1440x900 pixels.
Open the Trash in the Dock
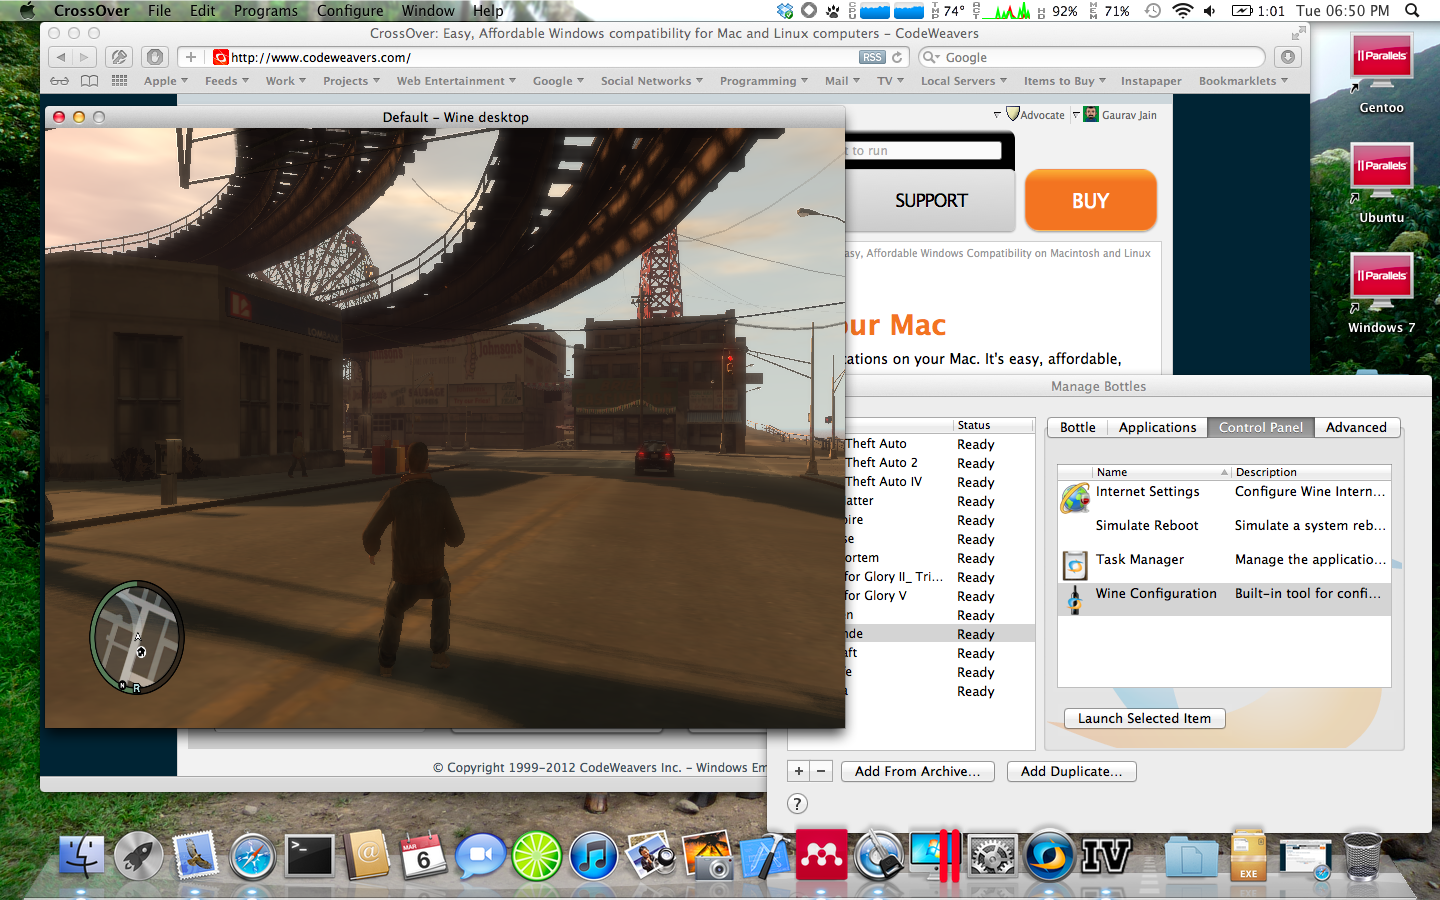[x=1362, y=856]
